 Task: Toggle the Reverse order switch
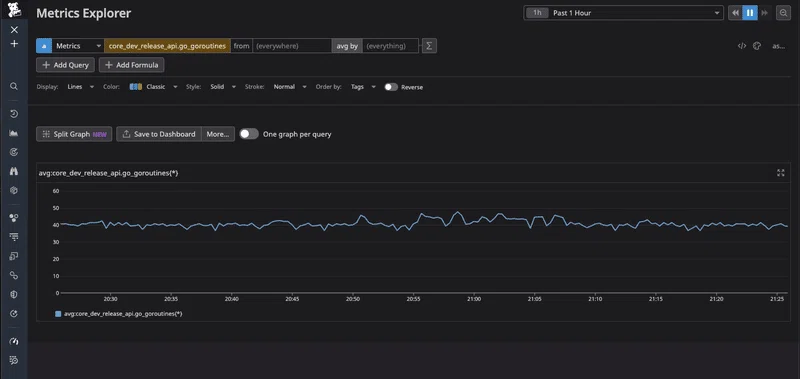(x=391, y=87)
